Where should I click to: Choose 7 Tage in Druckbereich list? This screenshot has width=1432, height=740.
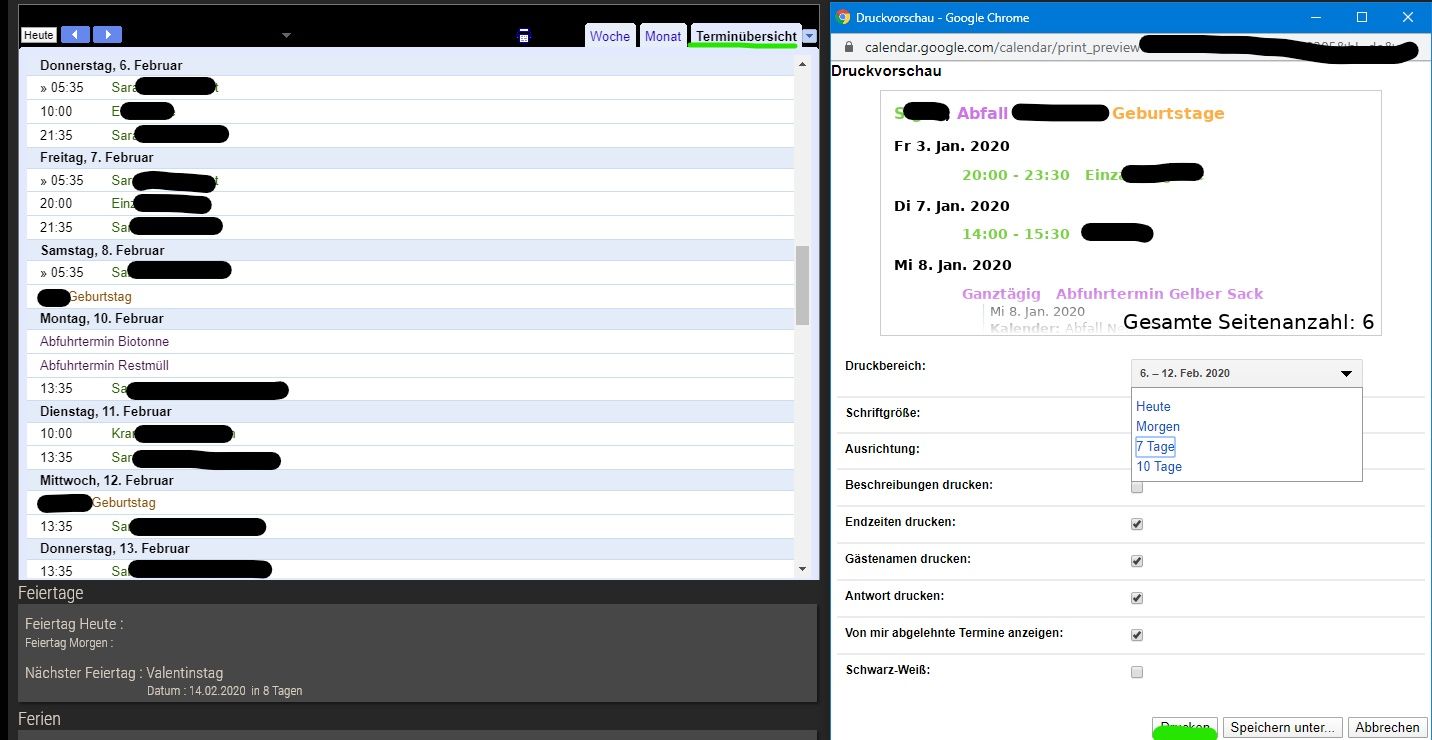click(x=1155, y=447)
